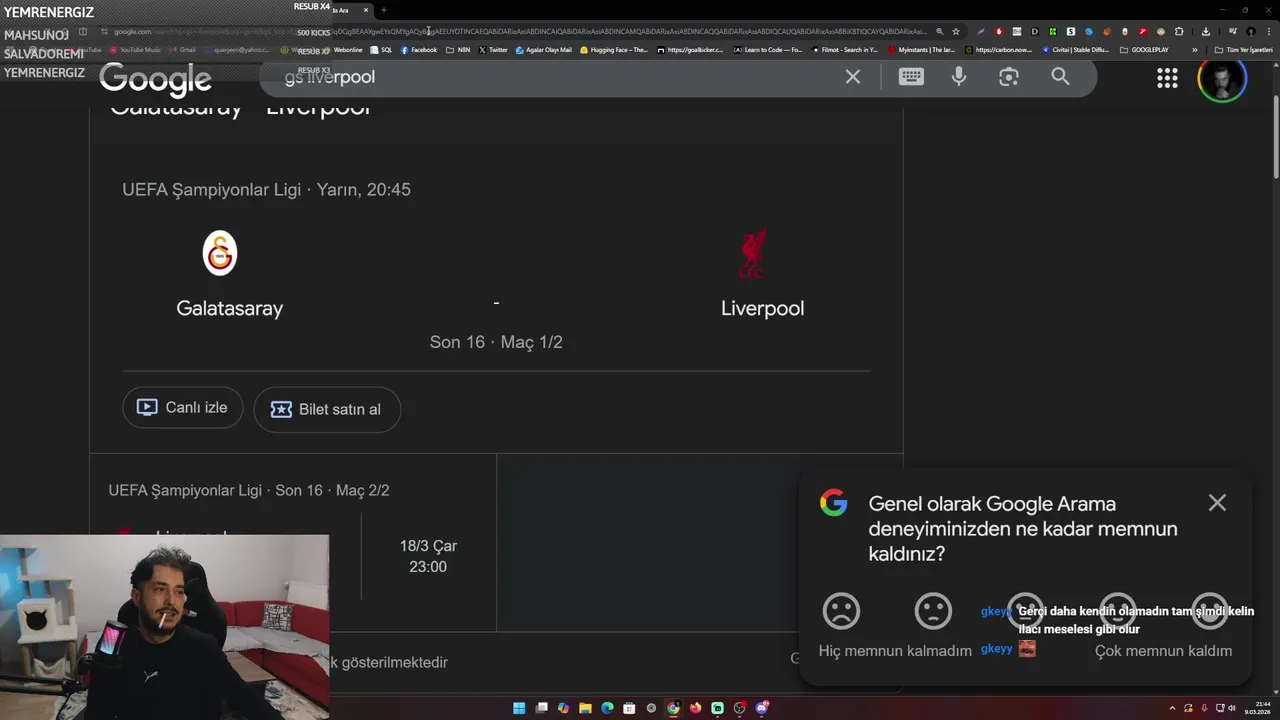This screenshot has width=1280, height=720.
Task: Open the Facebook bookmark
Action: (x=419, y=49)
